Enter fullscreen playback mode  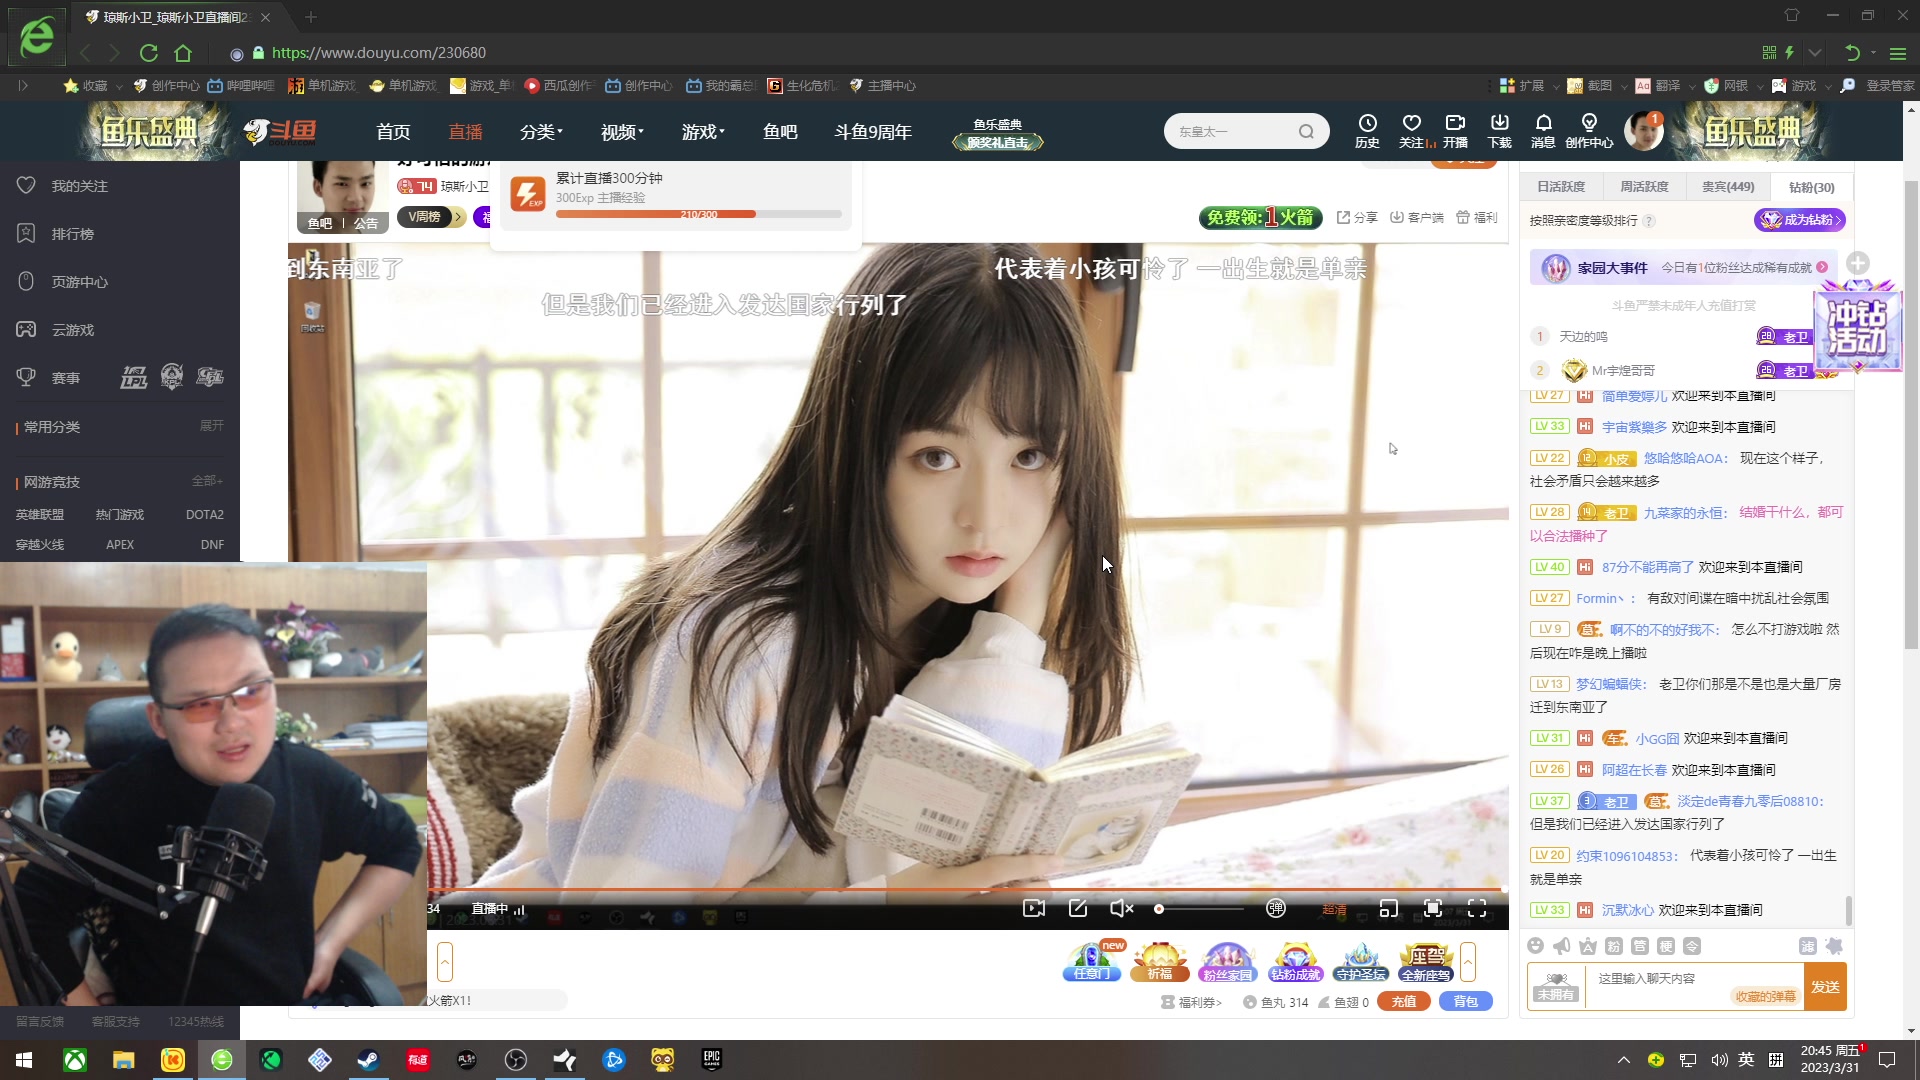(1477, 909)
